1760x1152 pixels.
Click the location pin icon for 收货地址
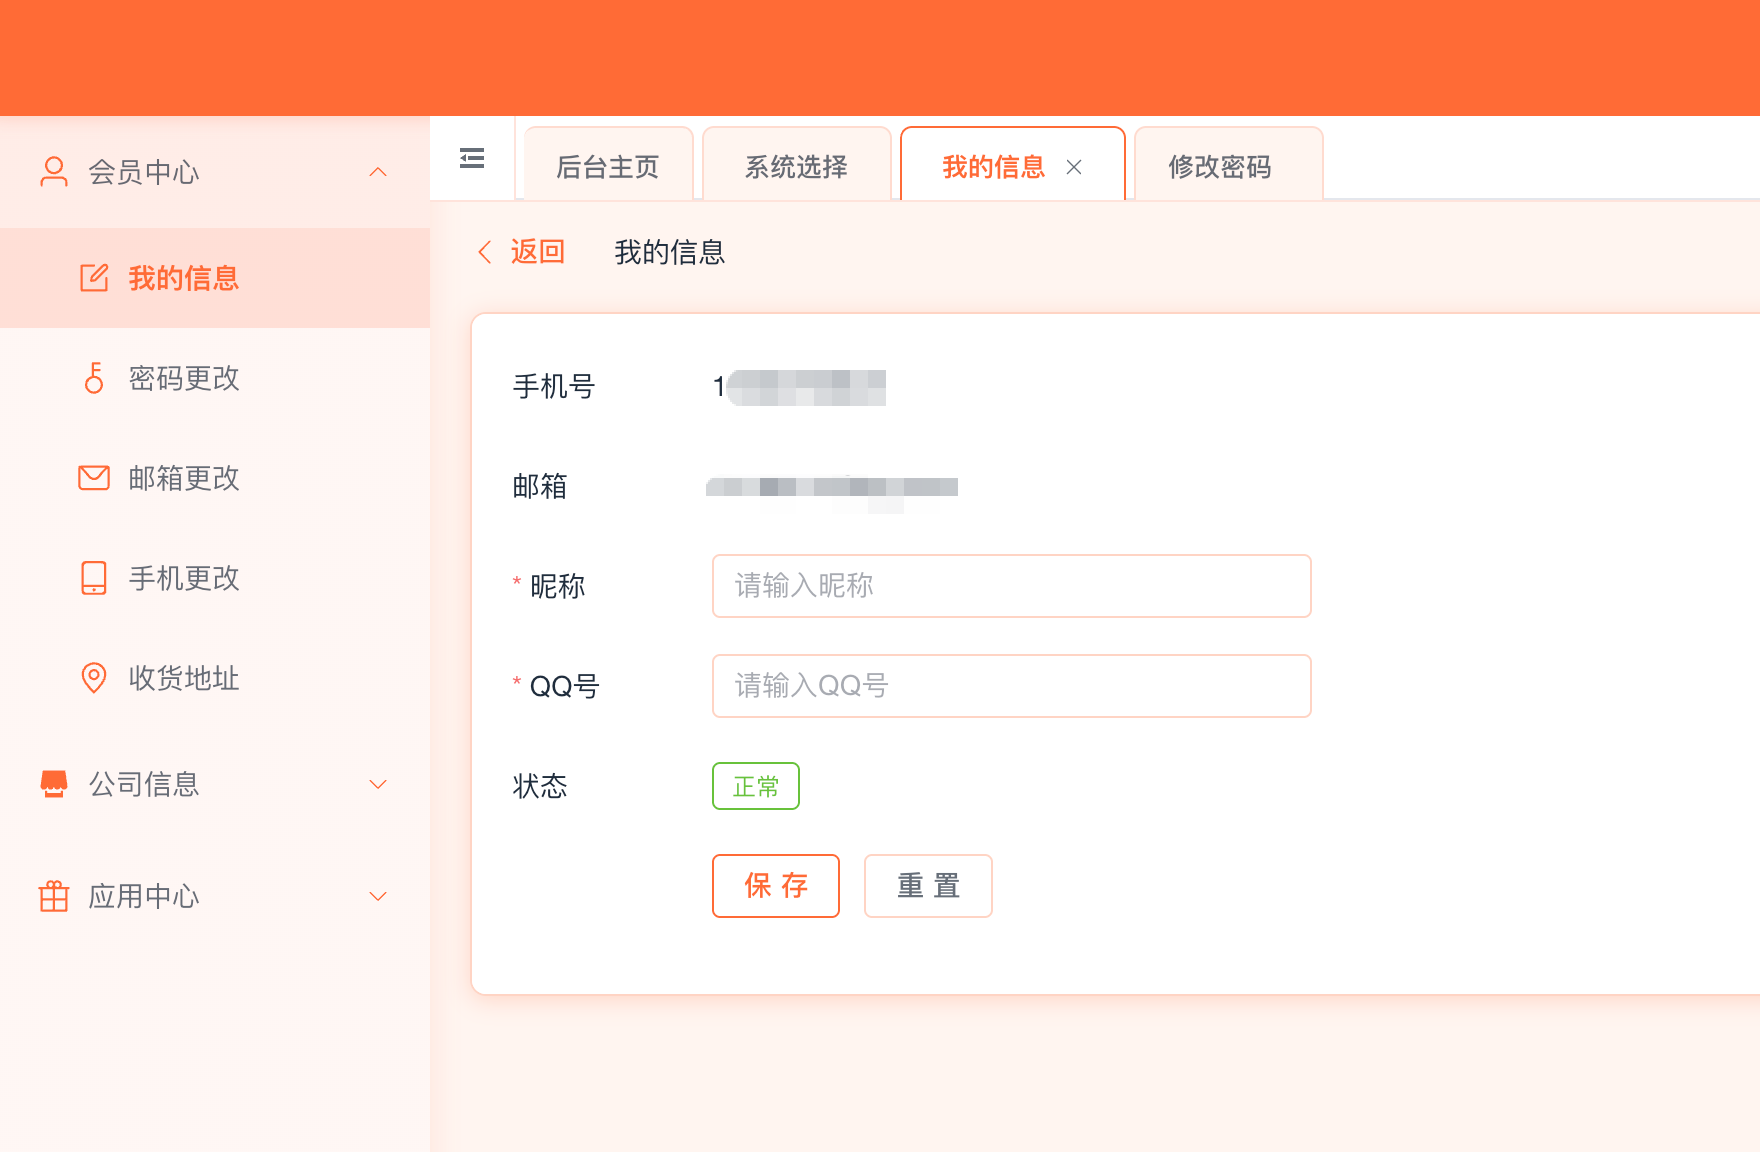coord(94,678)
